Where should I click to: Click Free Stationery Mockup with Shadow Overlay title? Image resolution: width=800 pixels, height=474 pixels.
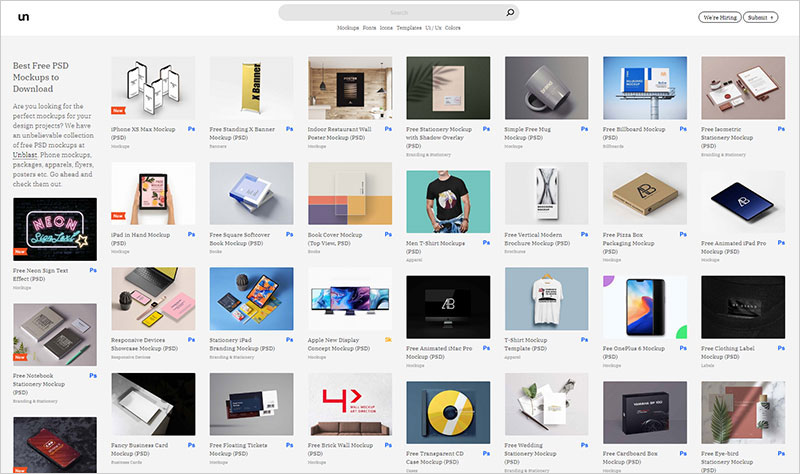tap(439, 137)
